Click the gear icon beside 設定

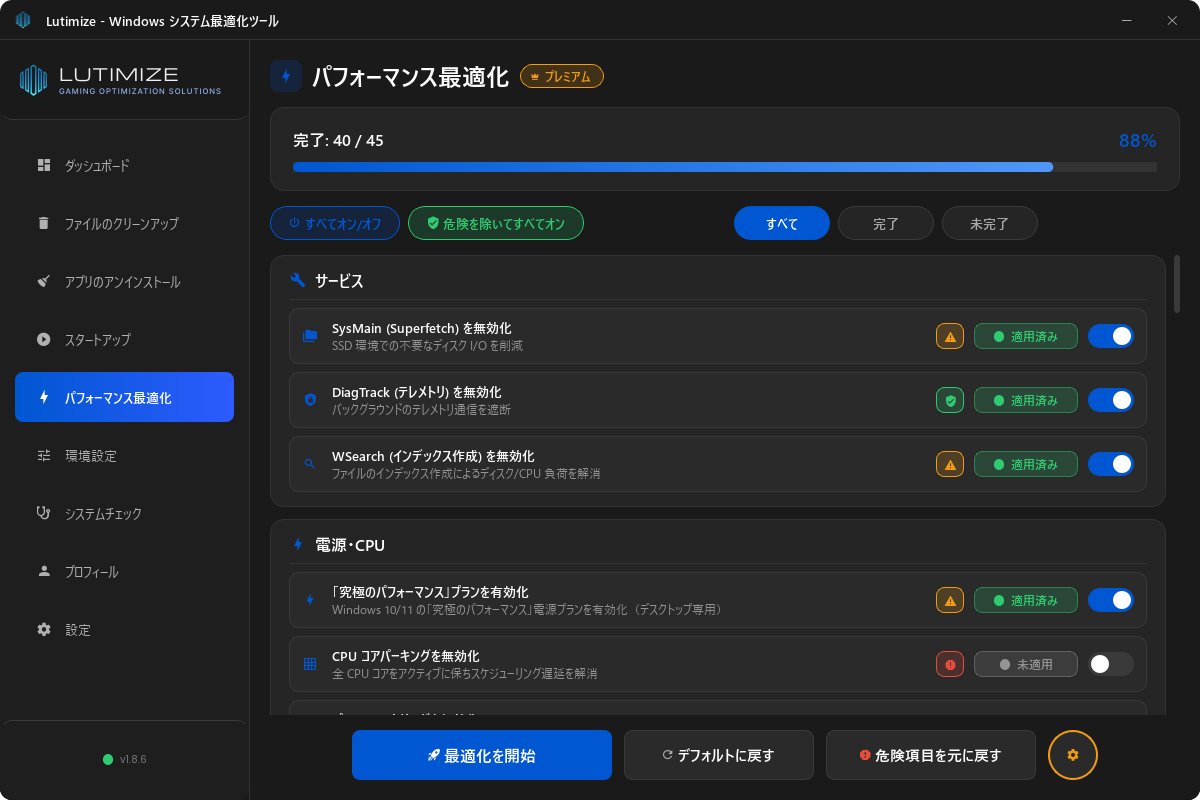[x=43, y=629]
